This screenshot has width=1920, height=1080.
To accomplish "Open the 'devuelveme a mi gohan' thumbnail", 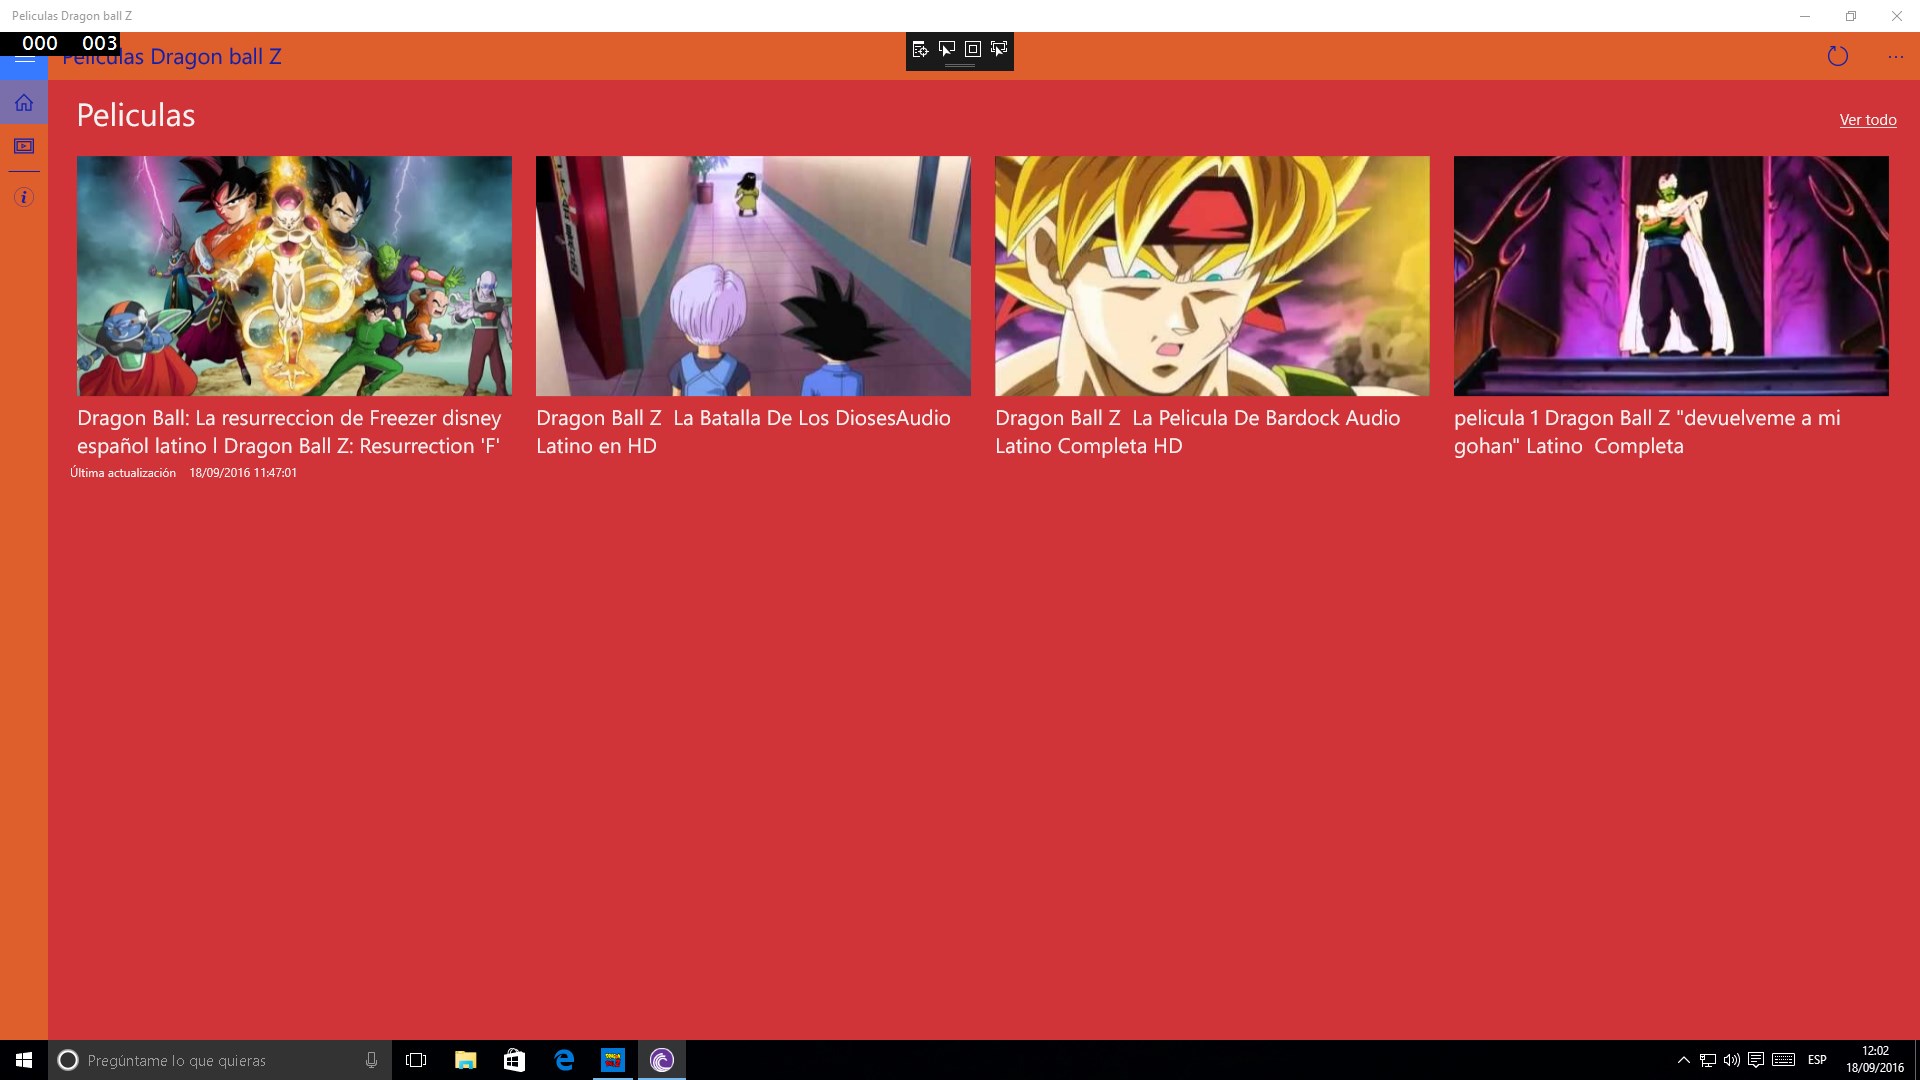I will [x=1671, y=276].
